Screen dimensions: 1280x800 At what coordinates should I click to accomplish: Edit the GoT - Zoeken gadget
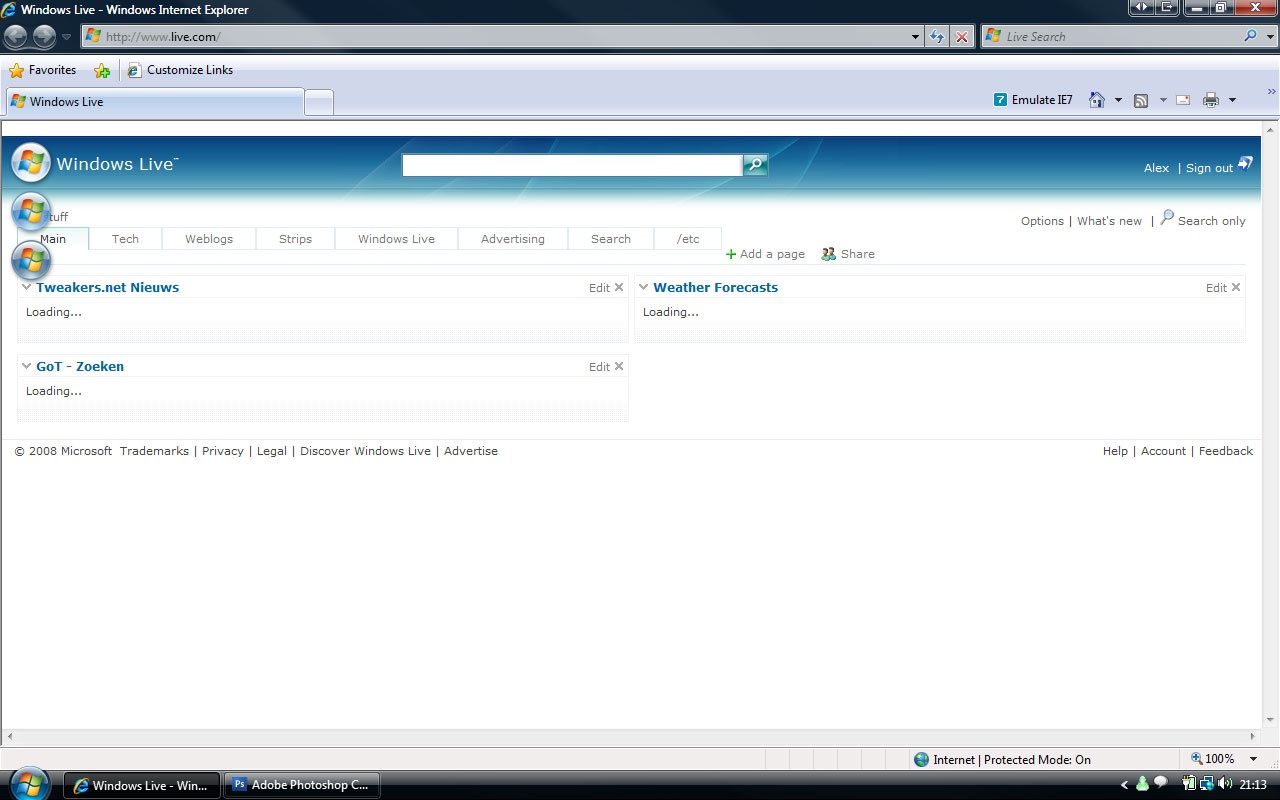tap(599, 367)
